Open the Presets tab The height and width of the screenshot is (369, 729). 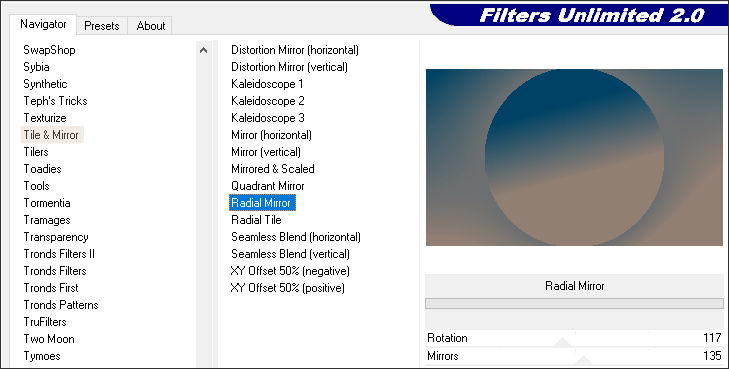[101, 26]
